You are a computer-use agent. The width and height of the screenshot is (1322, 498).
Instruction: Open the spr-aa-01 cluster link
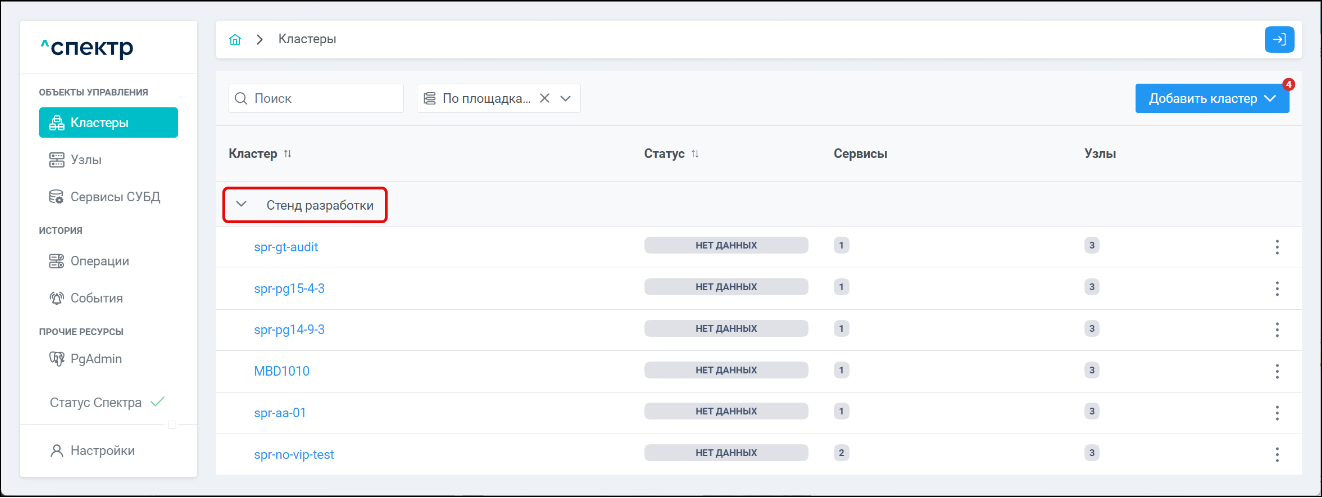(280, 412)
